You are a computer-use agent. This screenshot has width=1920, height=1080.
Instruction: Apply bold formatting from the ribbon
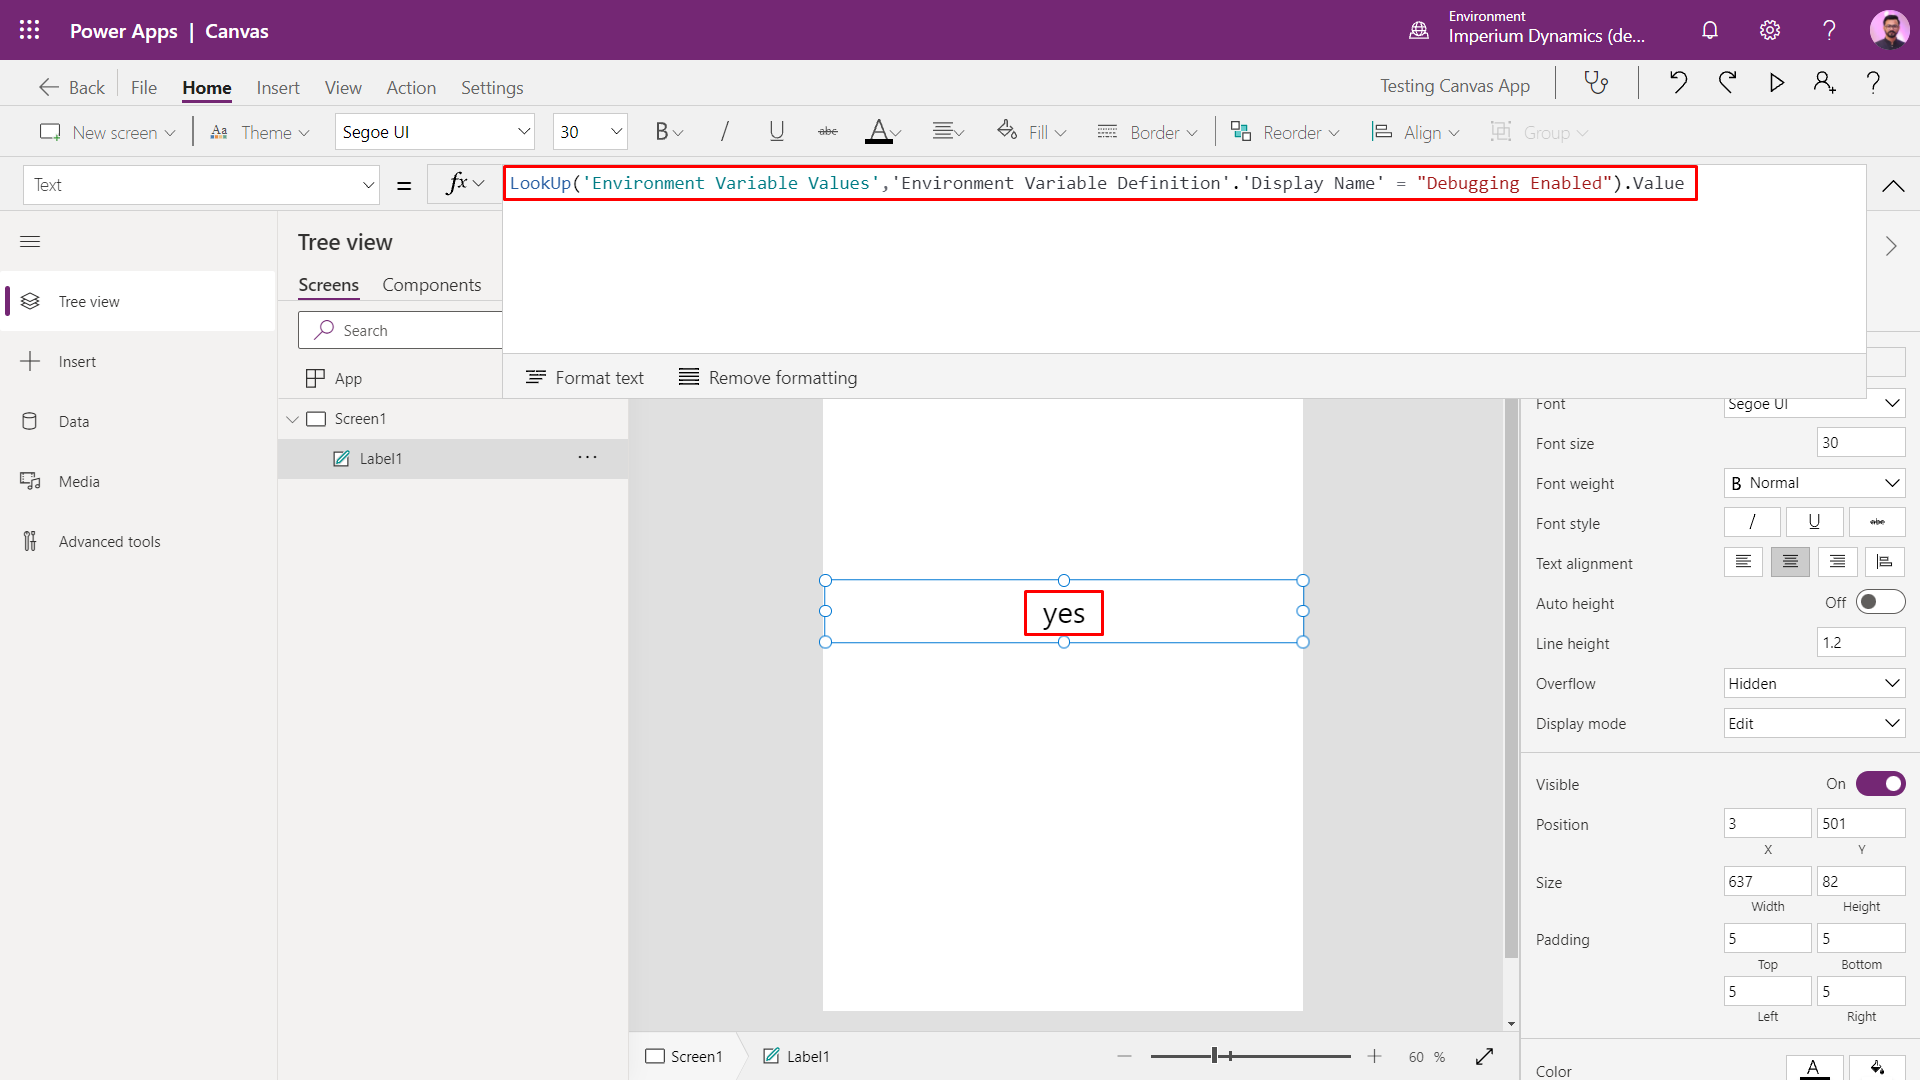(663, 131)
